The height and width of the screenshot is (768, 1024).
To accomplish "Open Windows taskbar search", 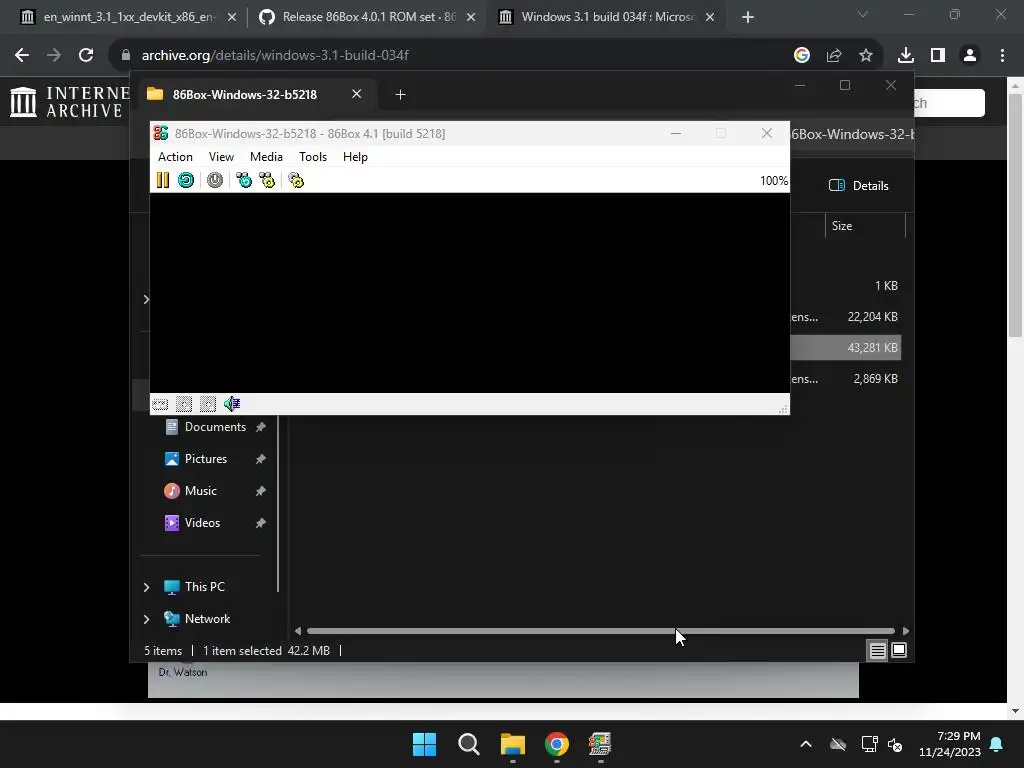I will (x=468, y=744).
